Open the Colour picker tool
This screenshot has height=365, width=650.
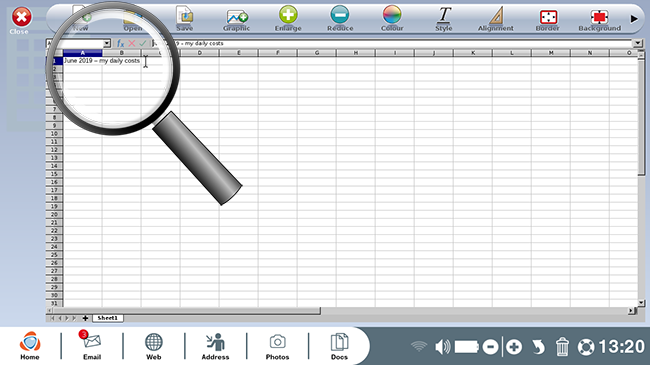[x=392, y=19]
